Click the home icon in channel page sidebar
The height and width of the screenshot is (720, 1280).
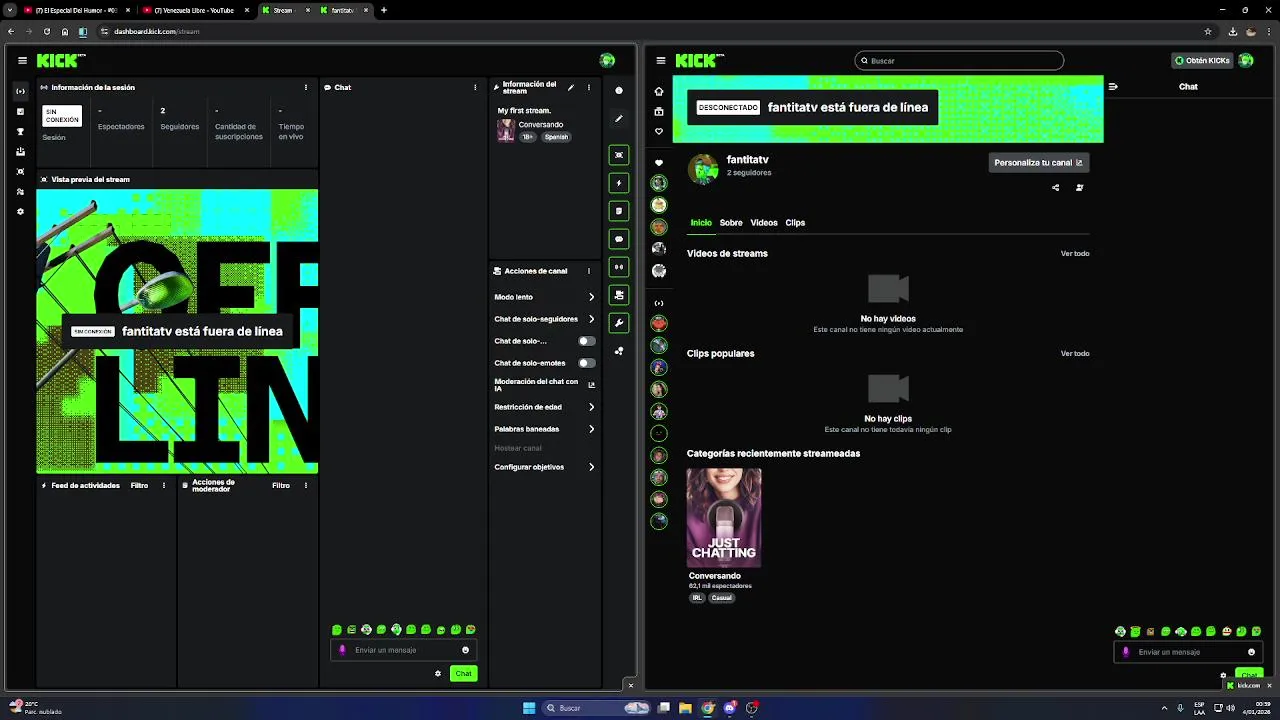click(x=658, y=91)
